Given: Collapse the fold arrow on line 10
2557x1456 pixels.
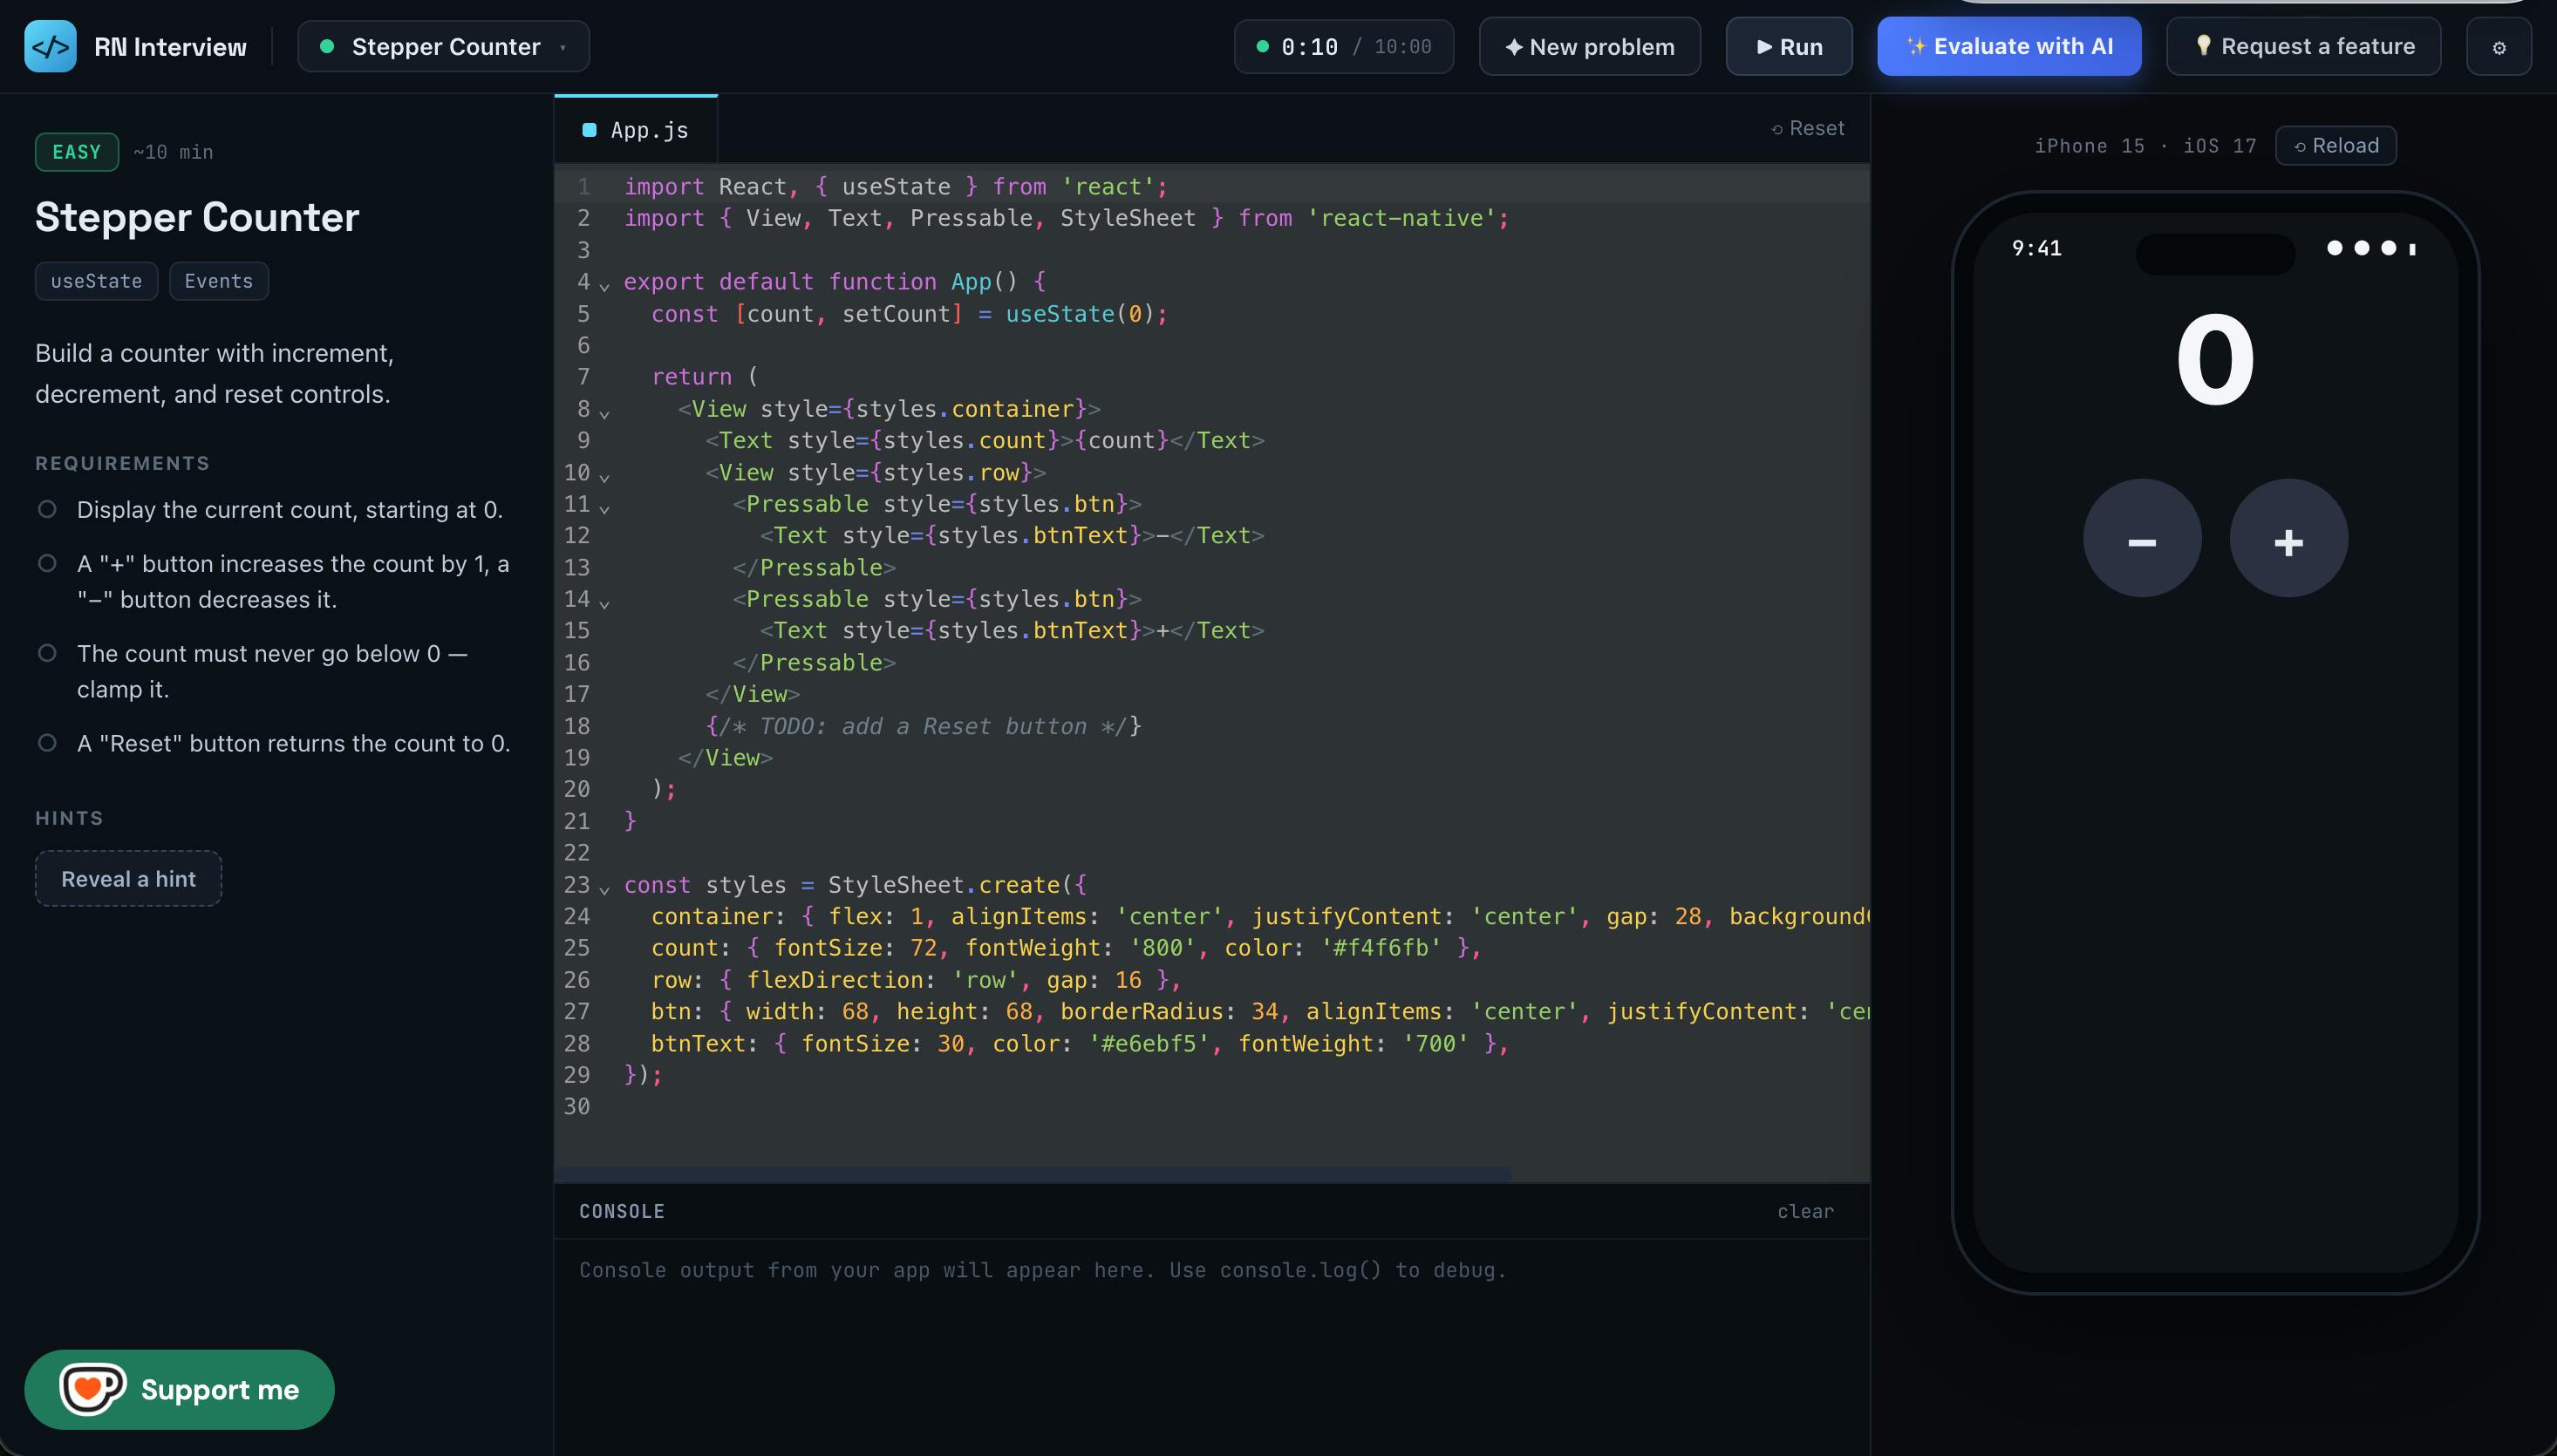Looking at the screenshot, I should (604, 476).
